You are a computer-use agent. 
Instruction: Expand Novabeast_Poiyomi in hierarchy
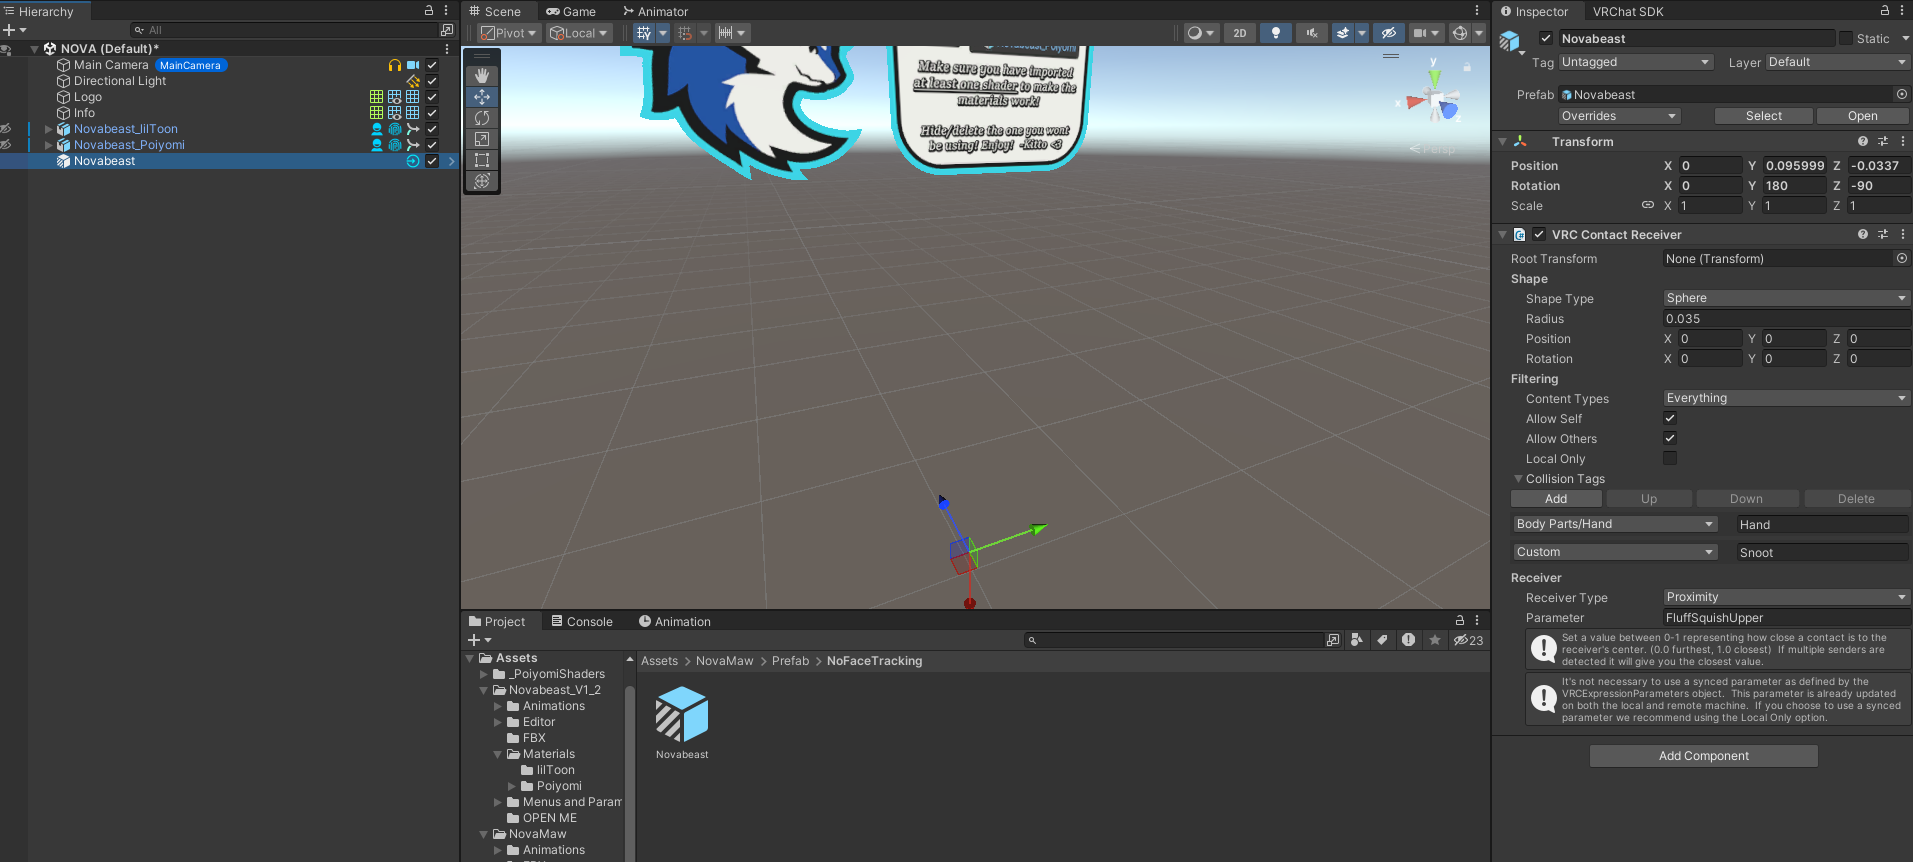tap(49, 145)
